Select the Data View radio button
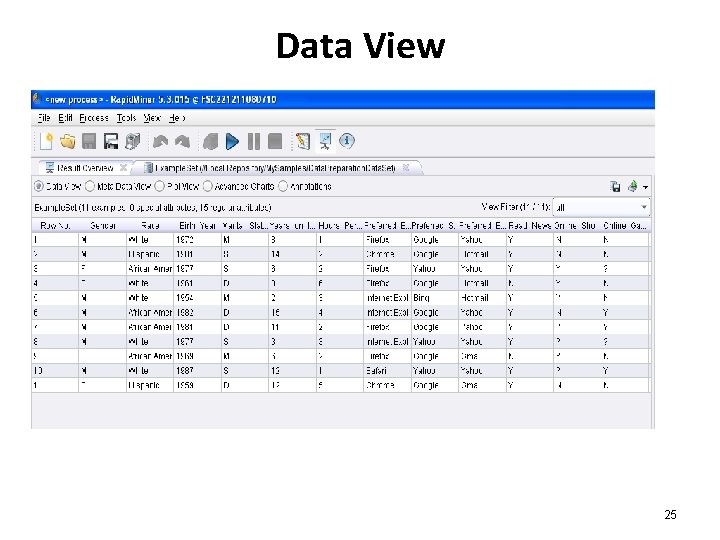Screen dimensions: 720x540 tap(39, 186)
